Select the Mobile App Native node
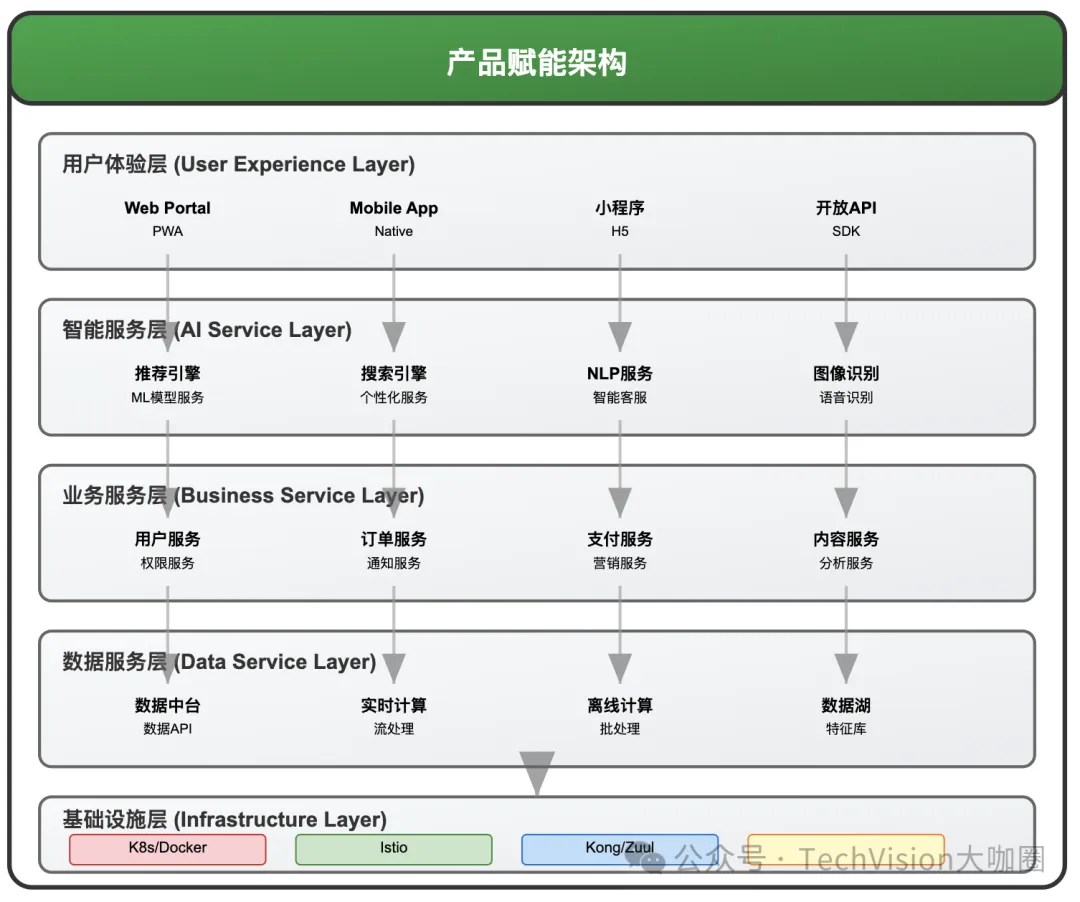The width and height of the screenshot is (1080, 902). click(393, 218)
